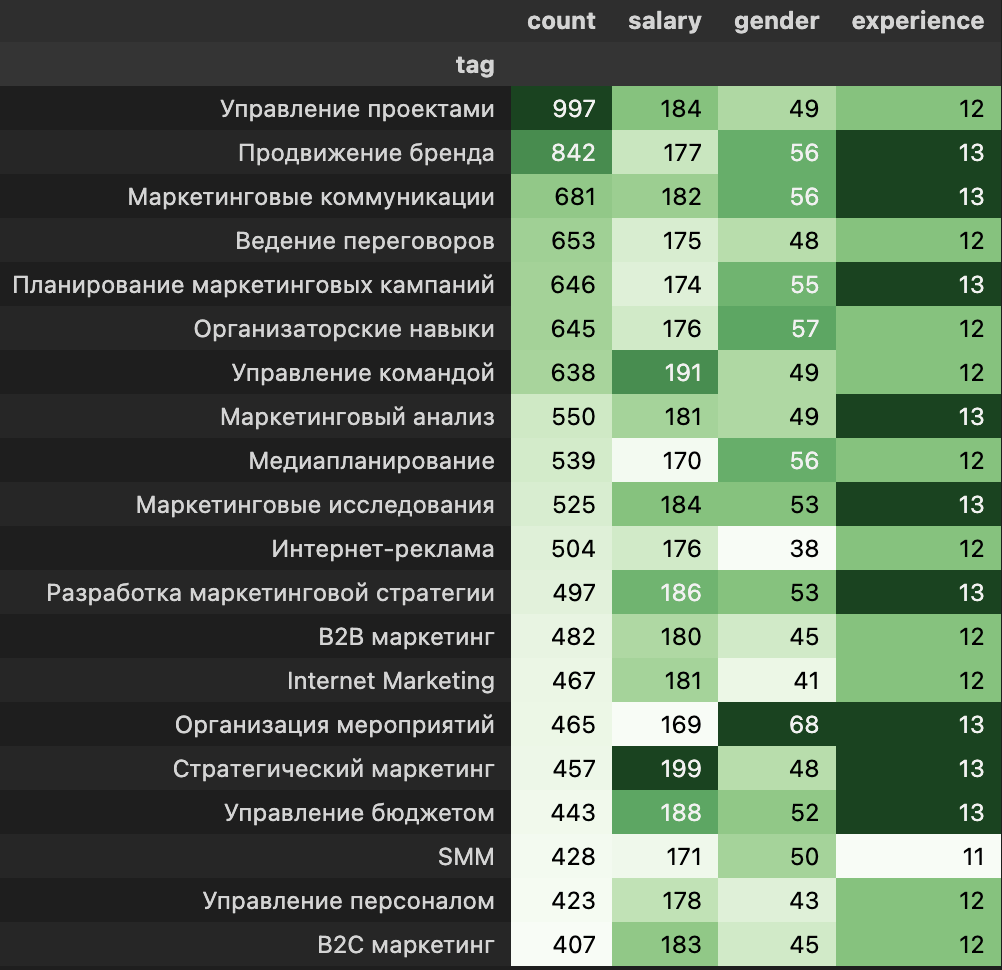Click the experience cell showing 11
The width and height of the screenshot is (1002, 970).
tap(971, 857)
